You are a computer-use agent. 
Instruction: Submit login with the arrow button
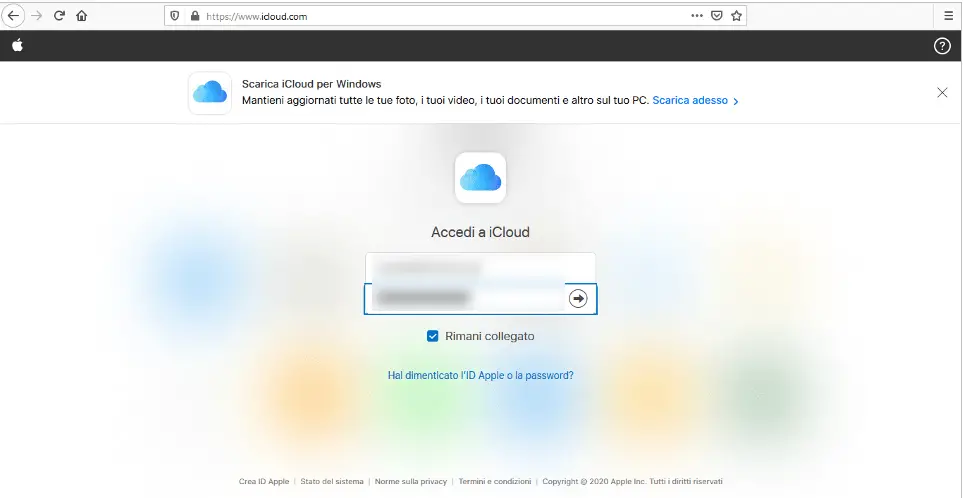pyautogui.click(x=578, y=298)
